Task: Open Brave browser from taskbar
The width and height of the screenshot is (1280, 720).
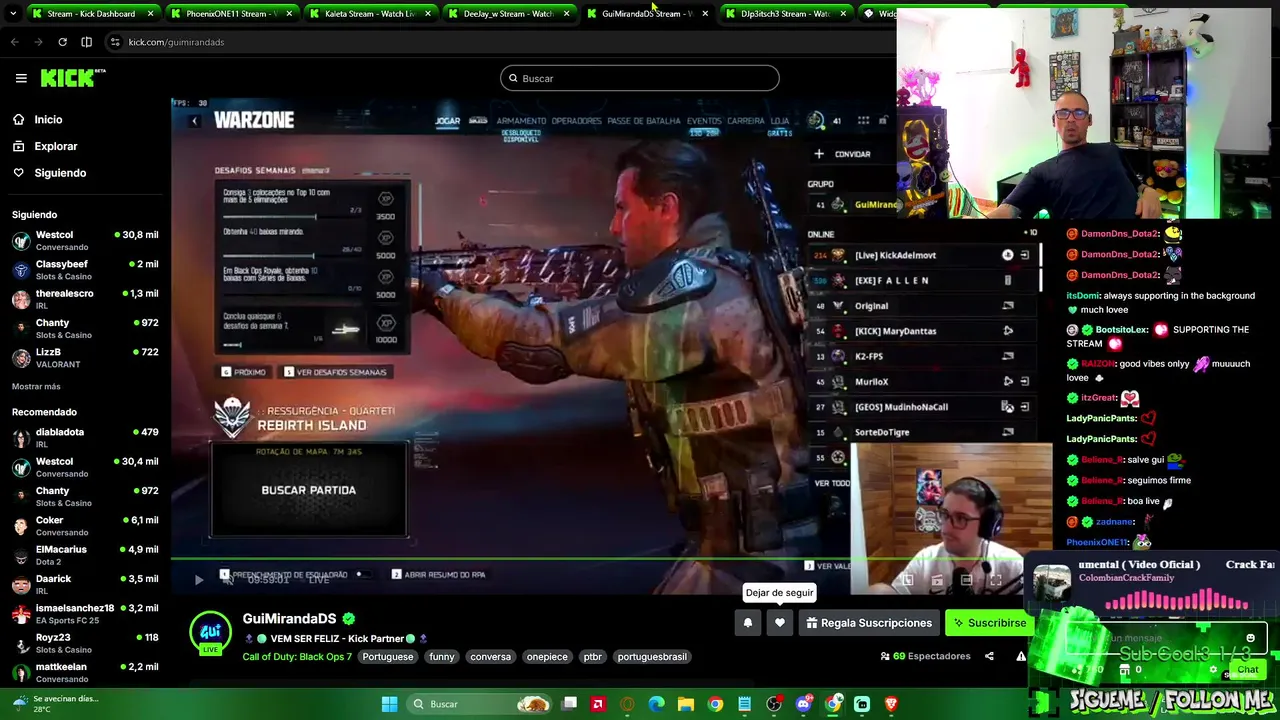Action: coord(890,704)
